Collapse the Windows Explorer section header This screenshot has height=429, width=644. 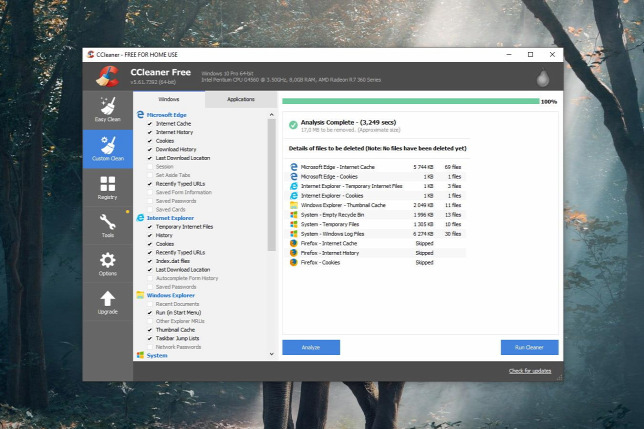coord(170,295)
